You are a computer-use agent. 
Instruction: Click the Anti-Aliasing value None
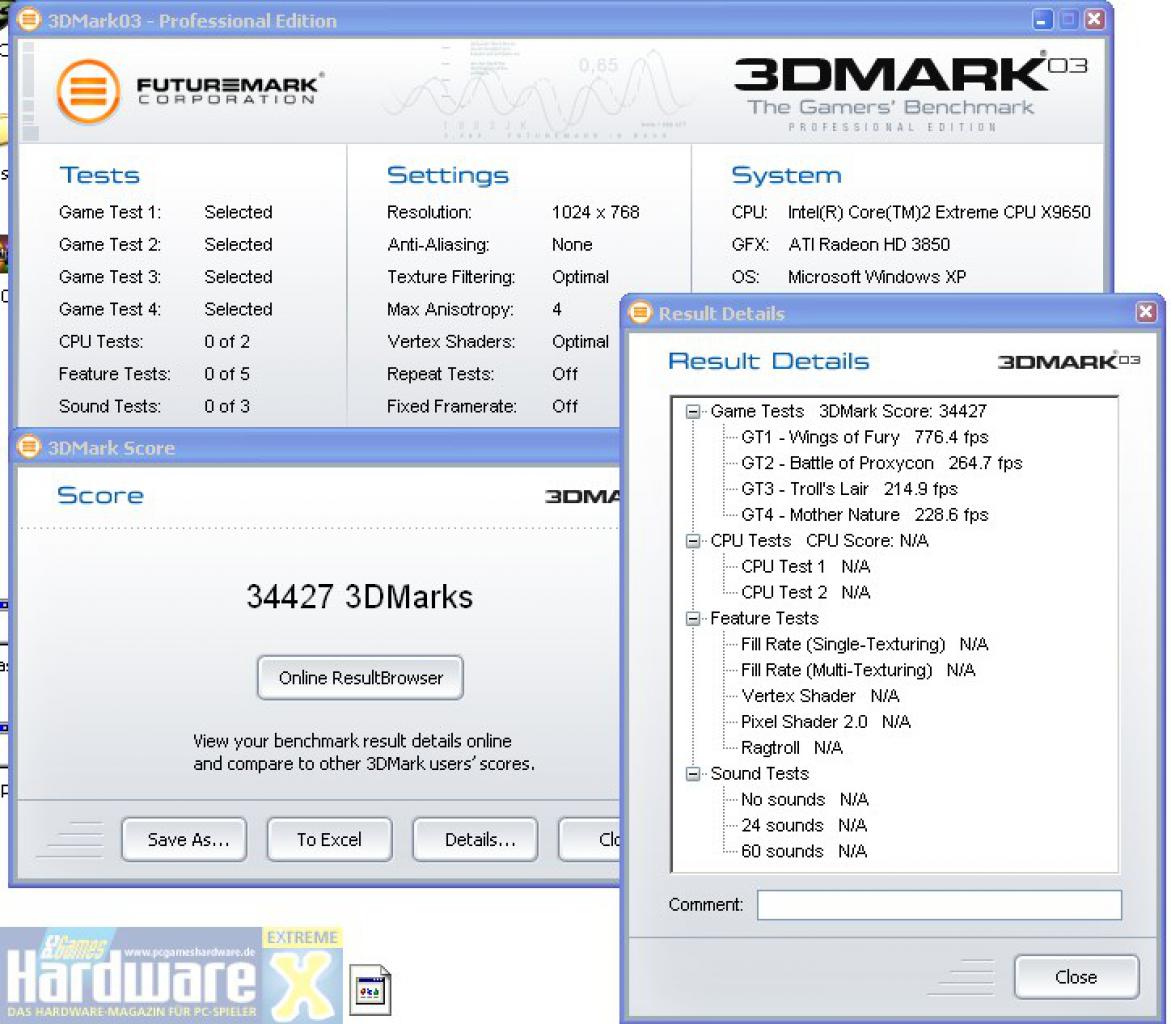pos(572,245)
